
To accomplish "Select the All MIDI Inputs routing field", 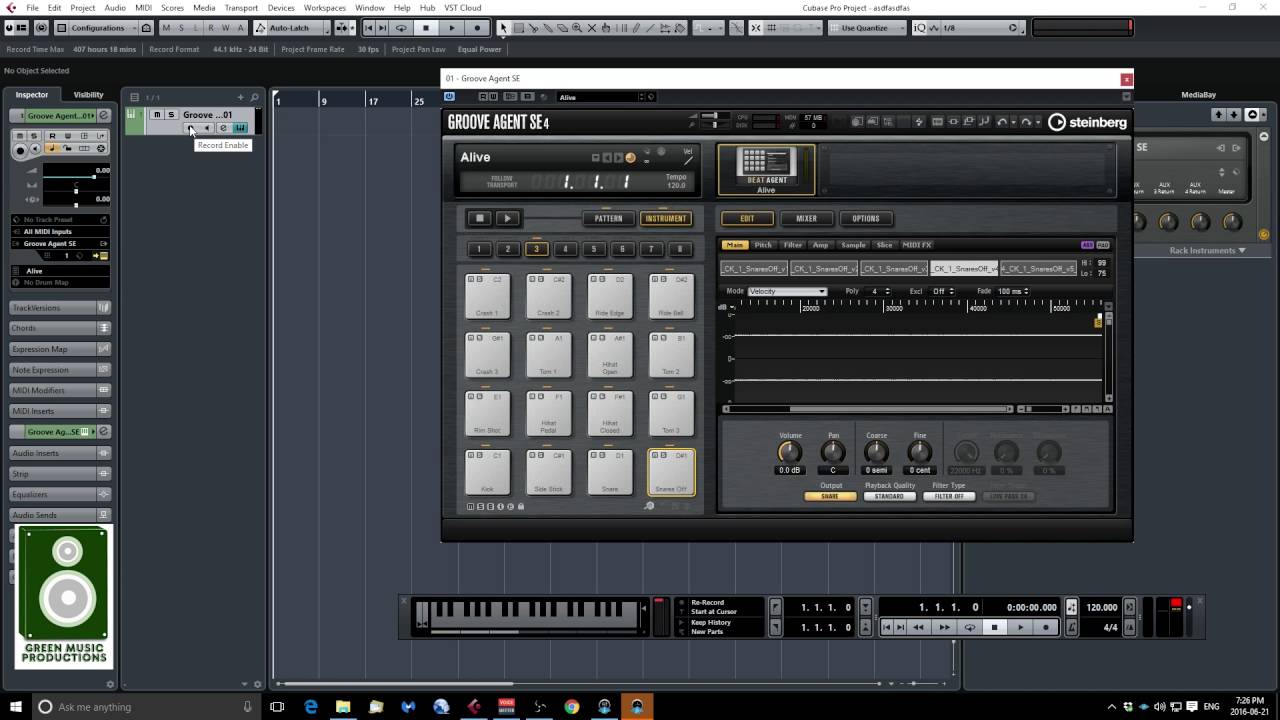I will point(60,231).
